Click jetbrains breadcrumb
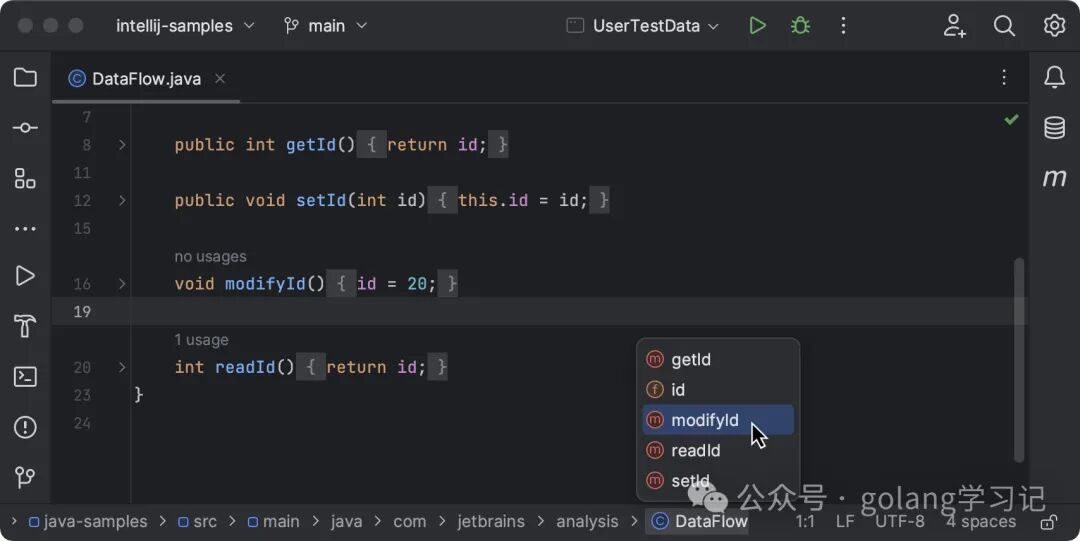 tap(491, 522)
